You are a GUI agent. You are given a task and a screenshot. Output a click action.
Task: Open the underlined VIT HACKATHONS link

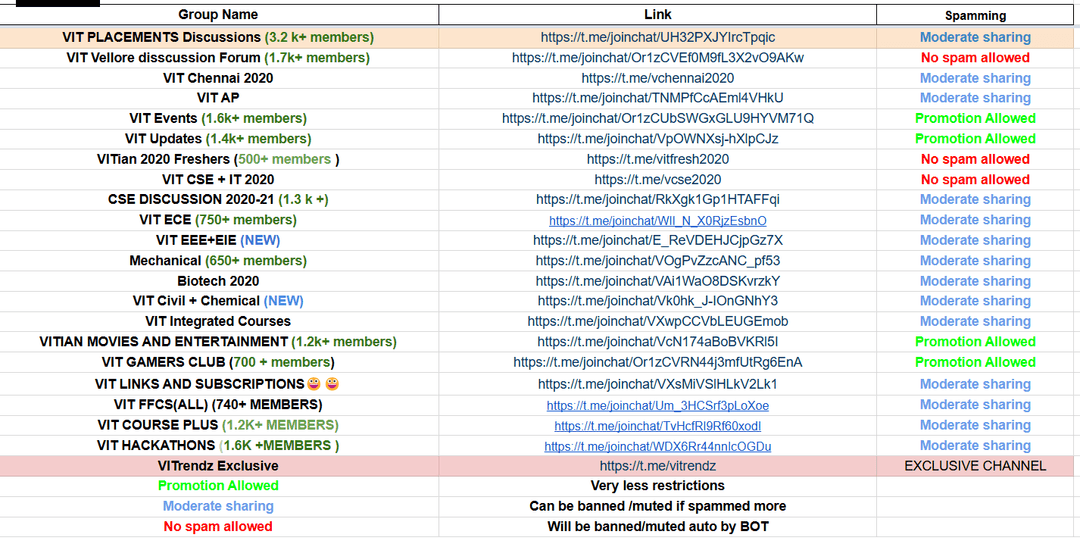(658, 446)
